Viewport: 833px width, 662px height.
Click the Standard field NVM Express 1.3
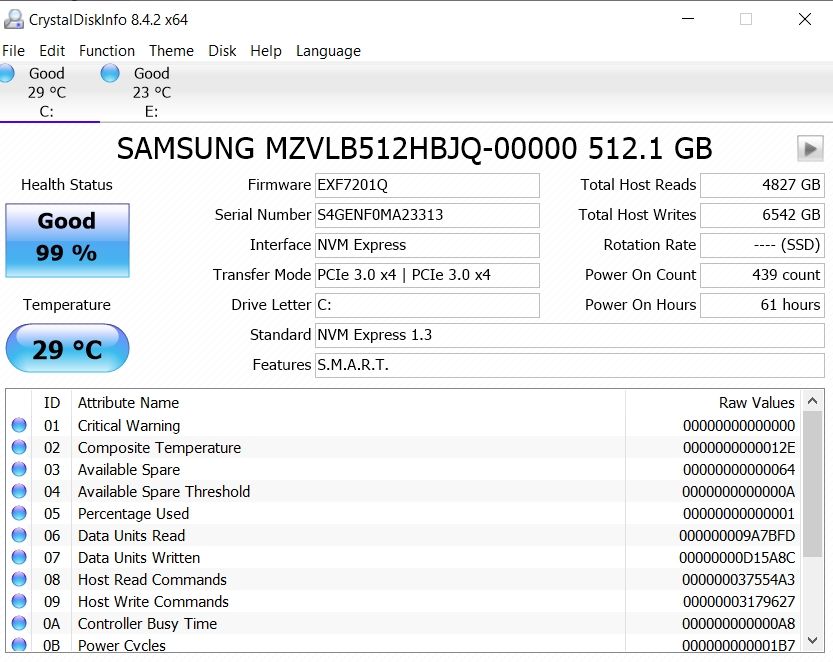[x=570, y=335]
